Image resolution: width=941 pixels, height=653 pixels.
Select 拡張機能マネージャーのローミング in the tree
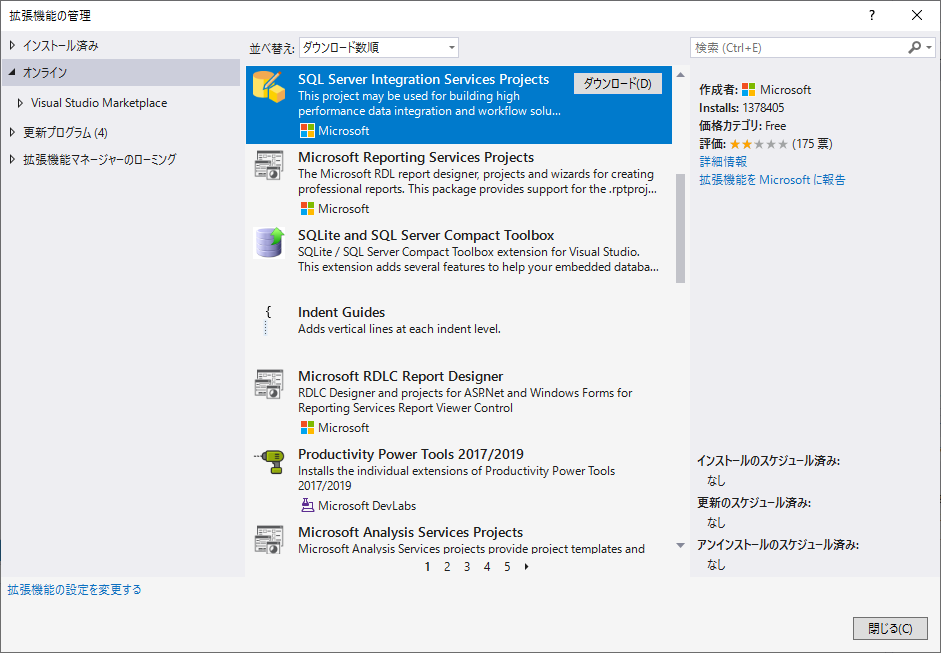(x=99, y=160)
